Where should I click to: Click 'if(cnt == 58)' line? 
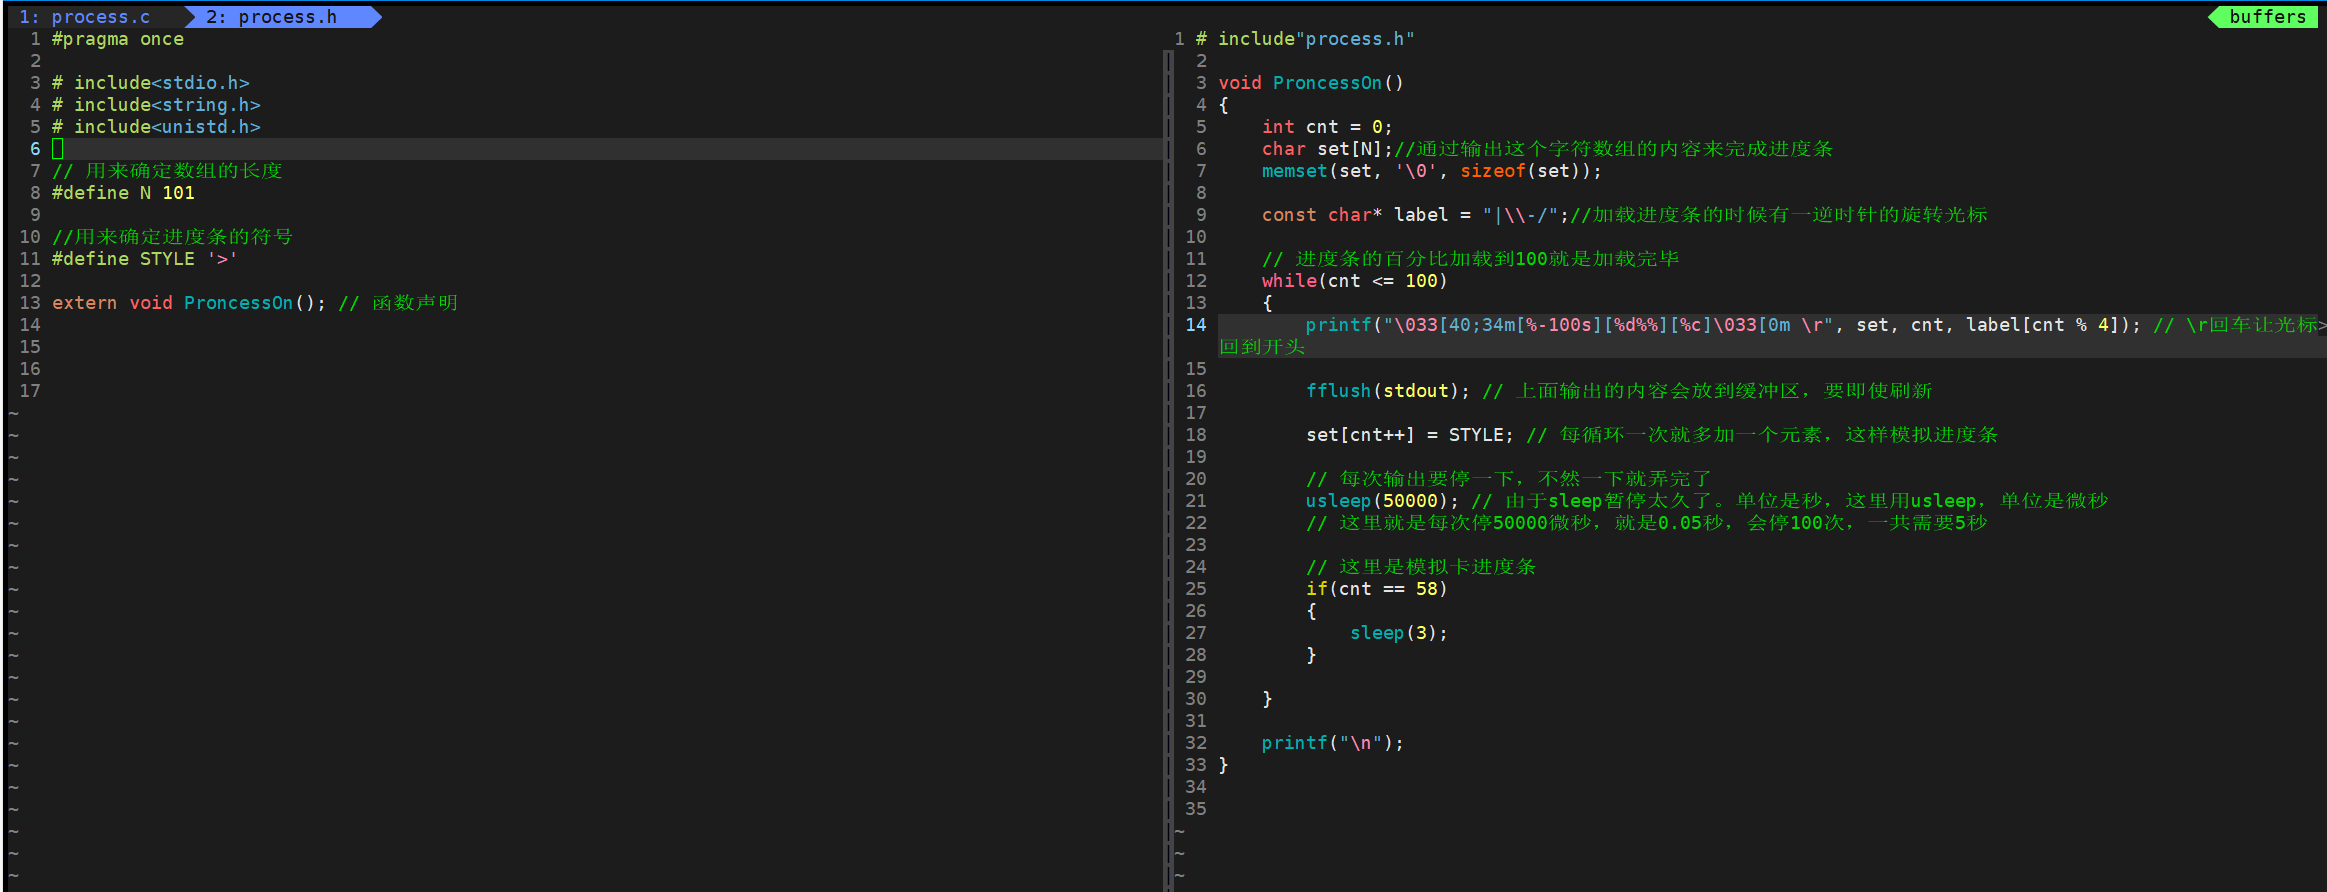pyautogui.click(x=1377, y=589)
